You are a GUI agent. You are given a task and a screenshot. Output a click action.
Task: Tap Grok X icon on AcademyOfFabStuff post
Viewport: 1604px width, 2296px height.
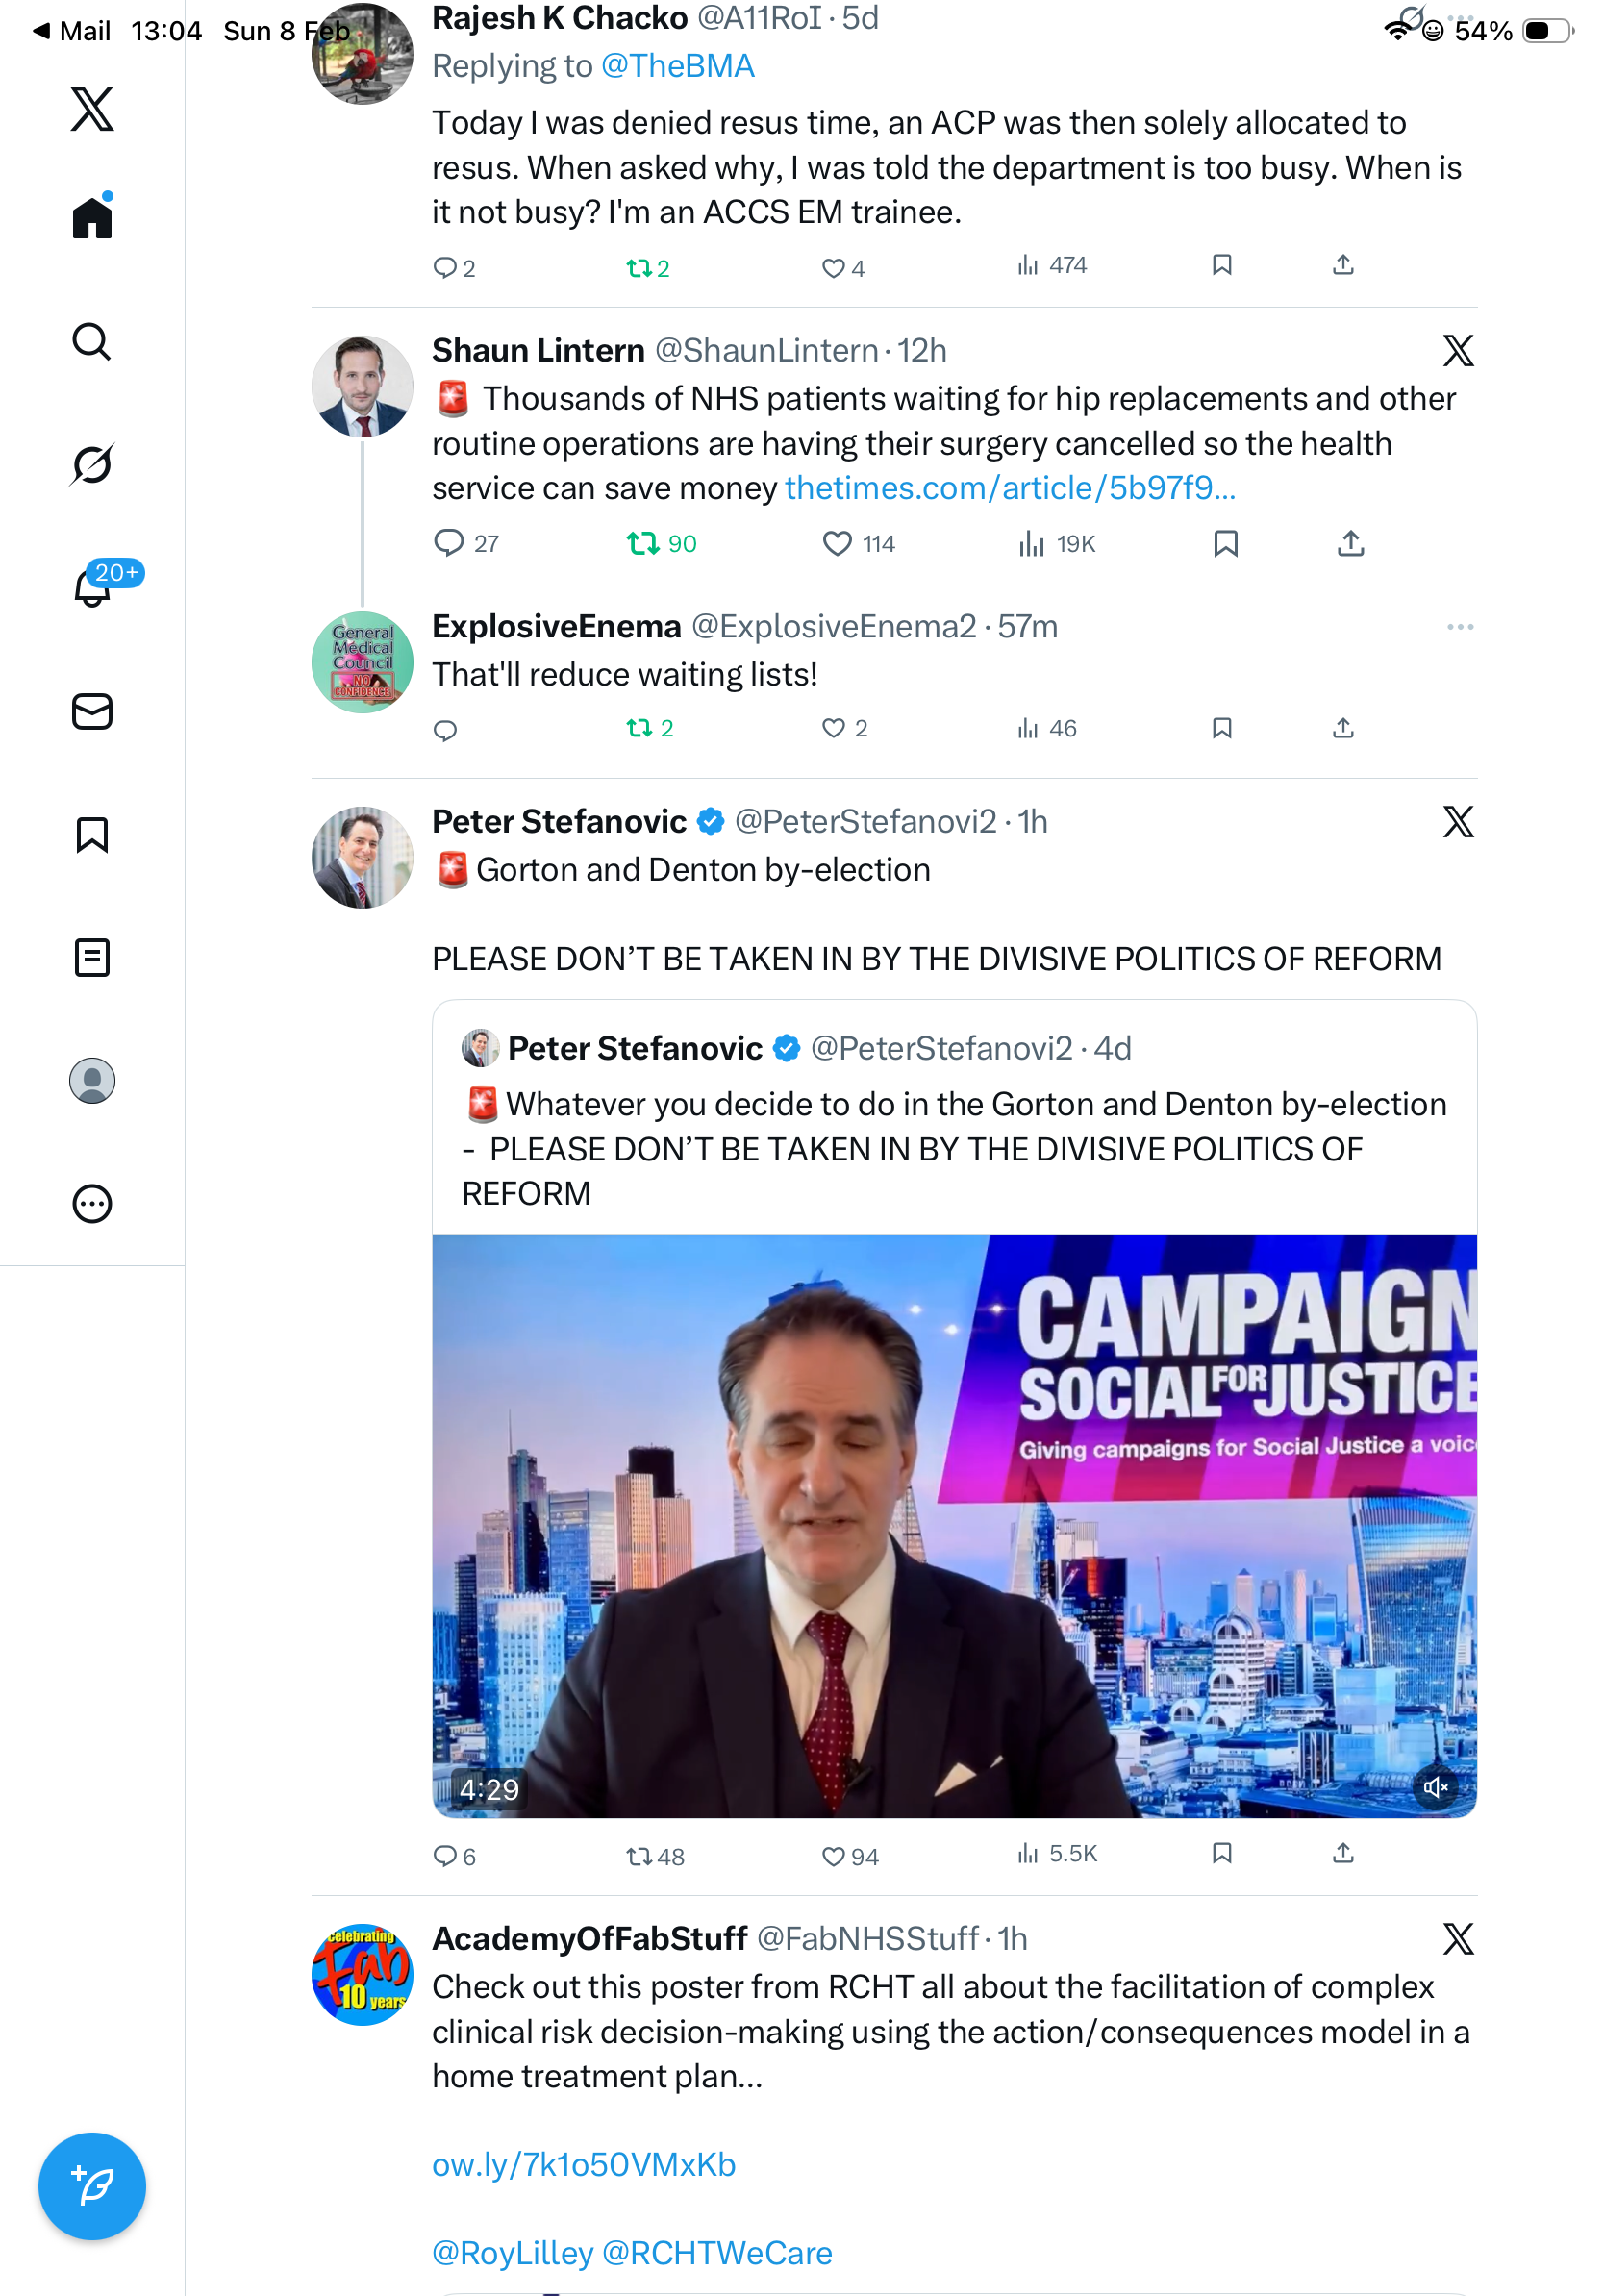(1458, 1939)
